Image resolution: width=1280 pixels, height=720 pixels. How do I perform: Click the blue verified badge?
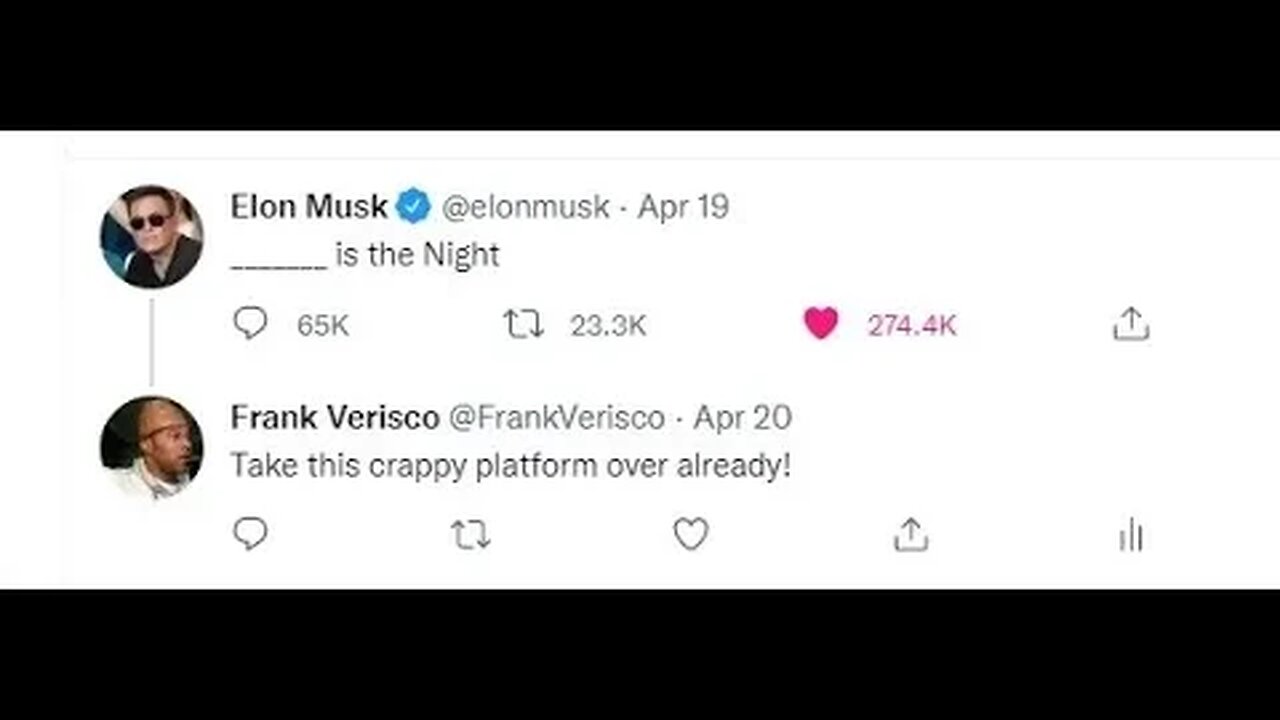[413, 207]
